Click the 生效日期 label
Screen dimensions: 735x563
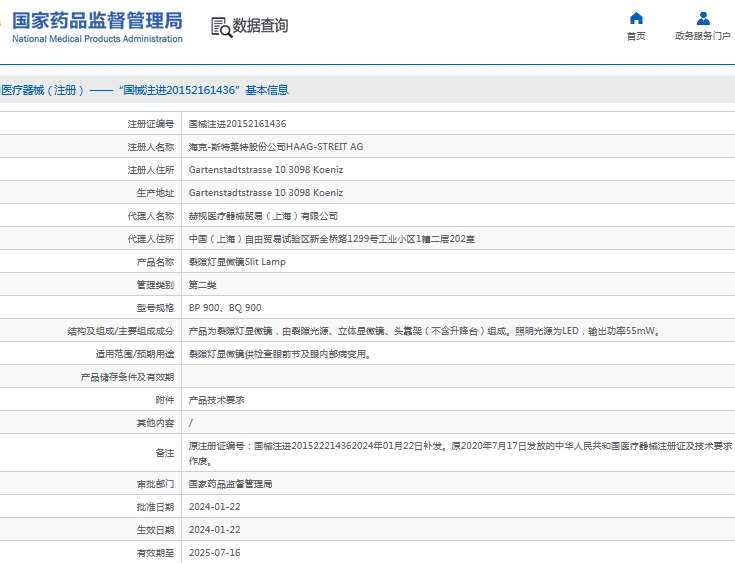[155, 530]
